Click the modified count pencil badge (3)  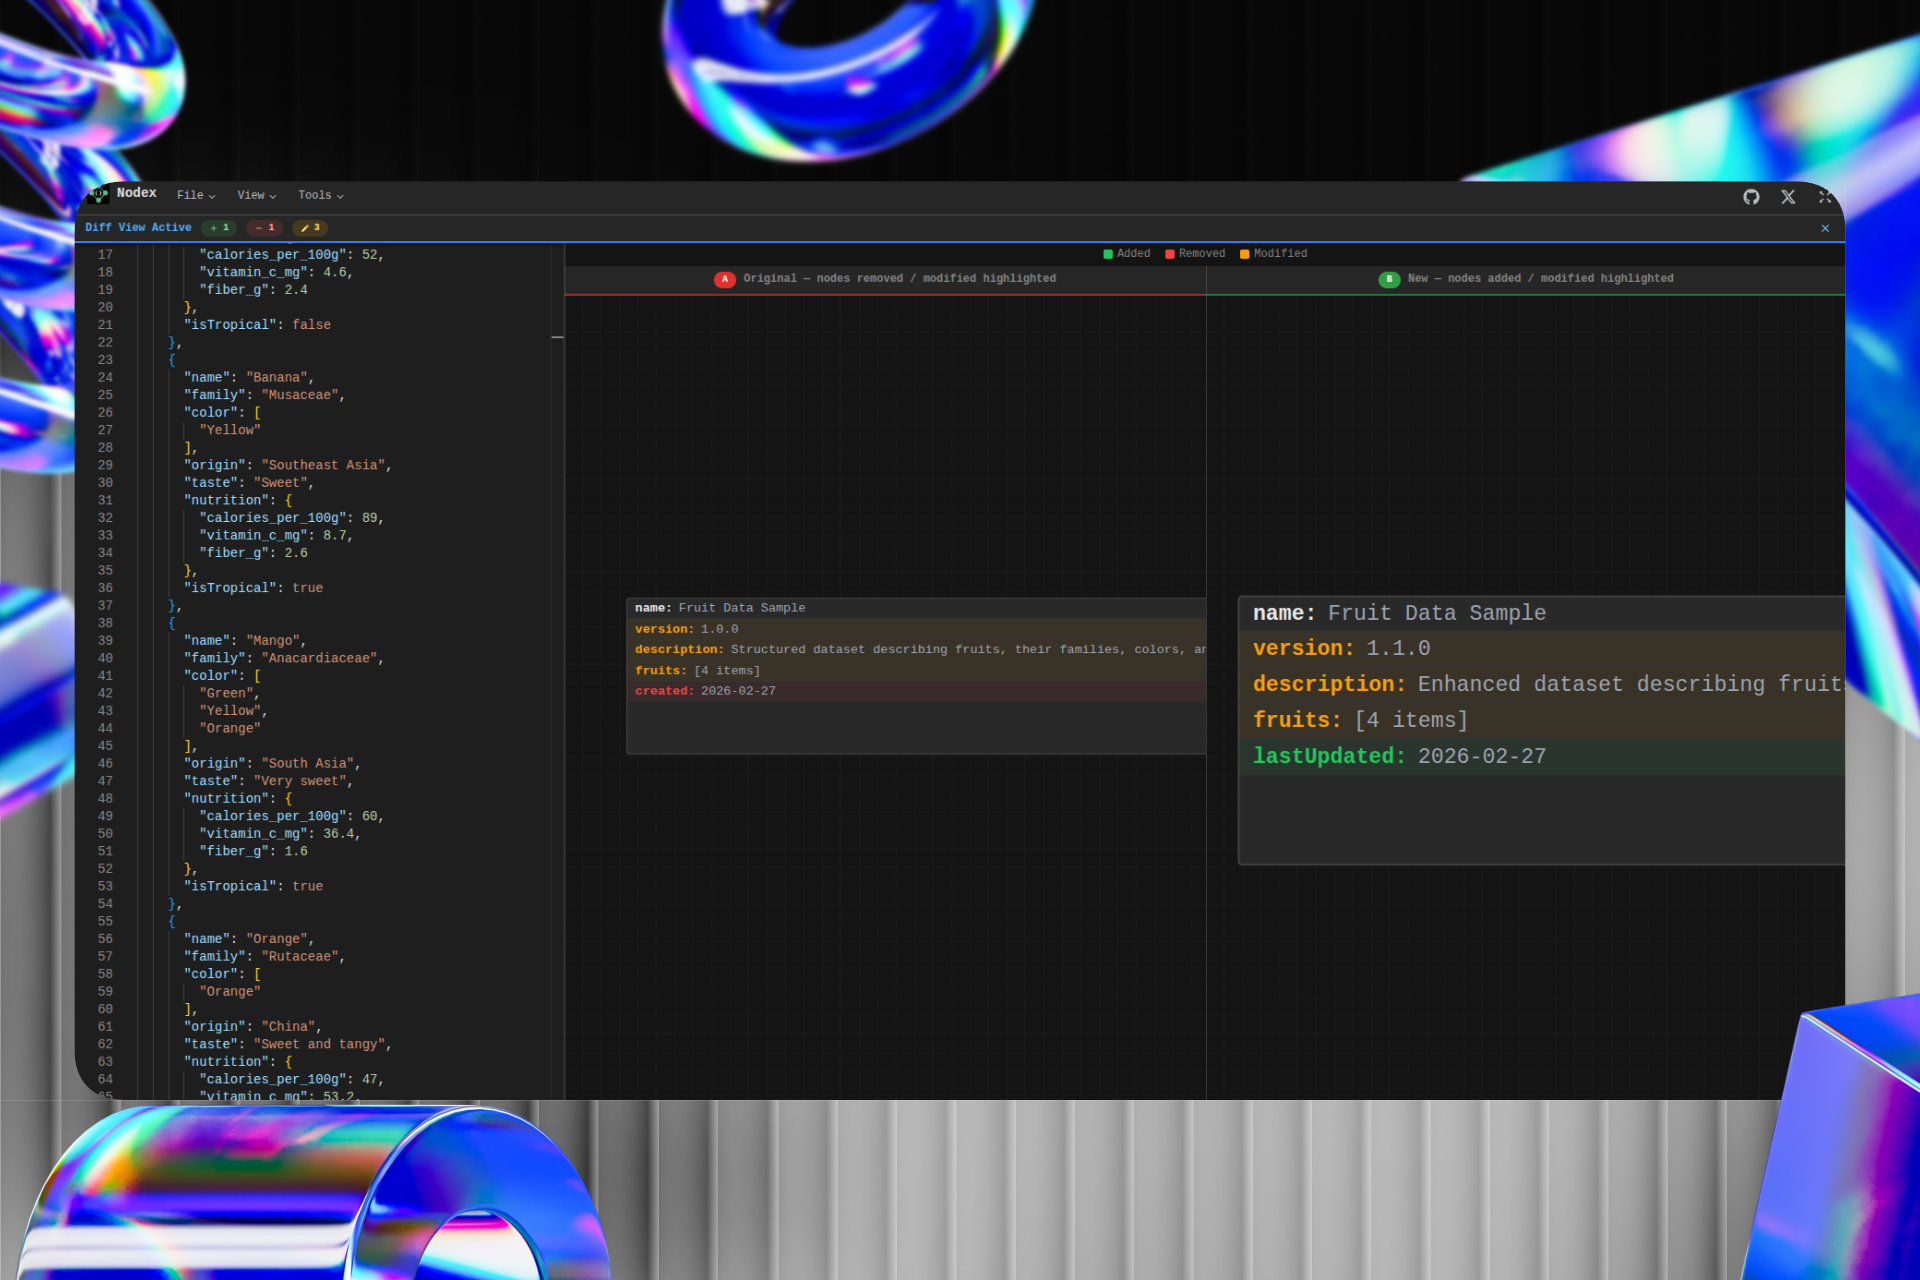pos(310,228)
